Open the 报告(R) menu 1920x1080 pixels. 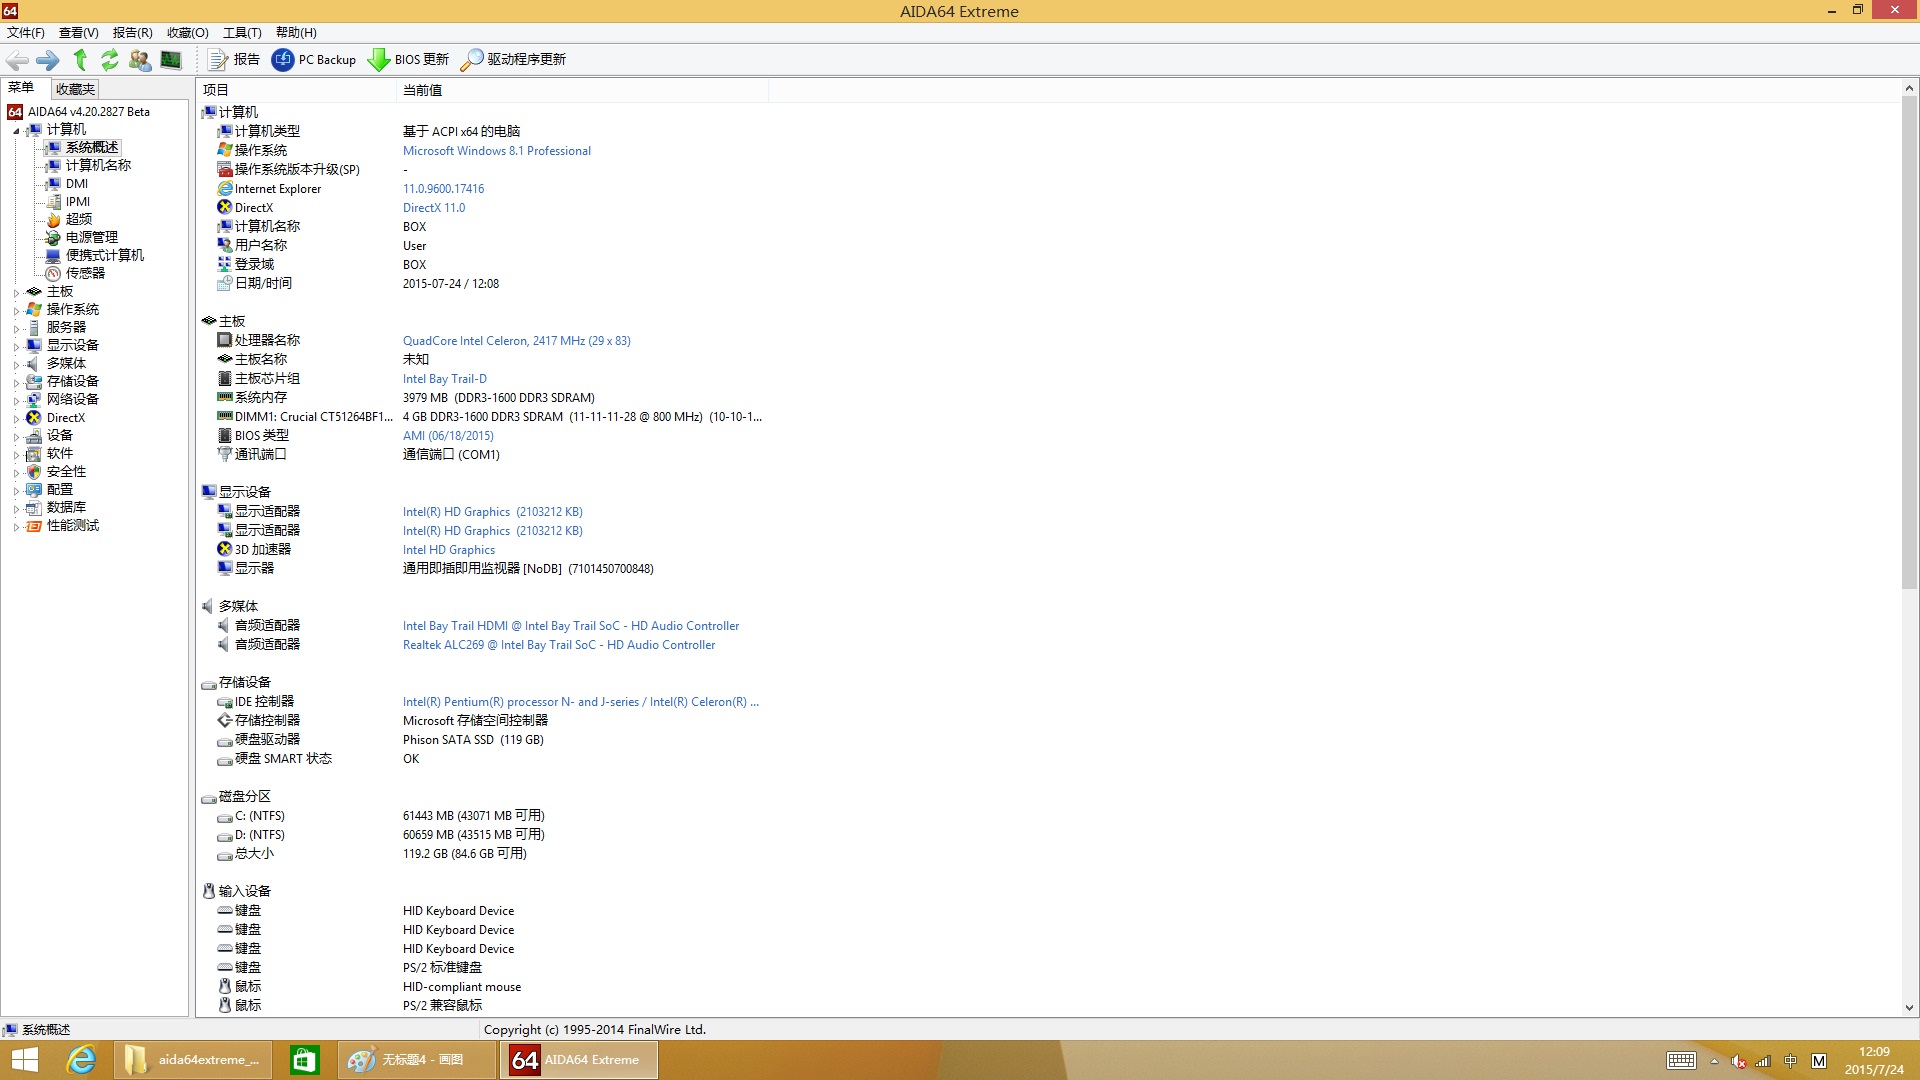(133, 32)
